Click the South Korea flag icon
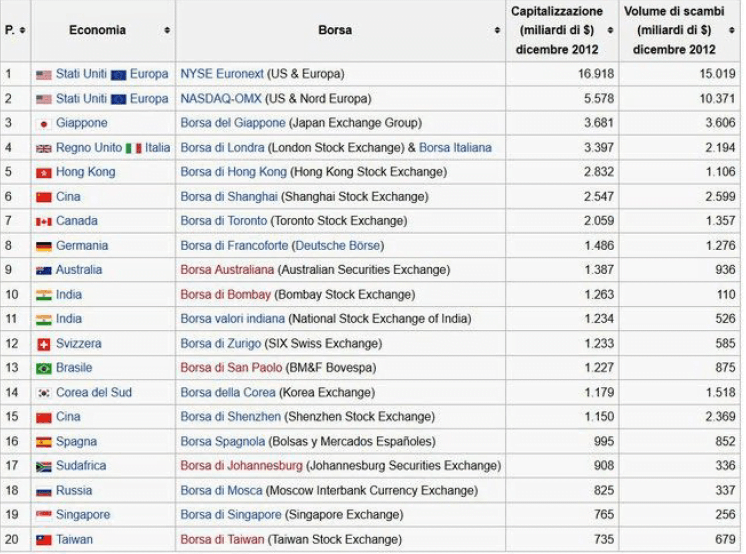746x554 pixels. 44,393
